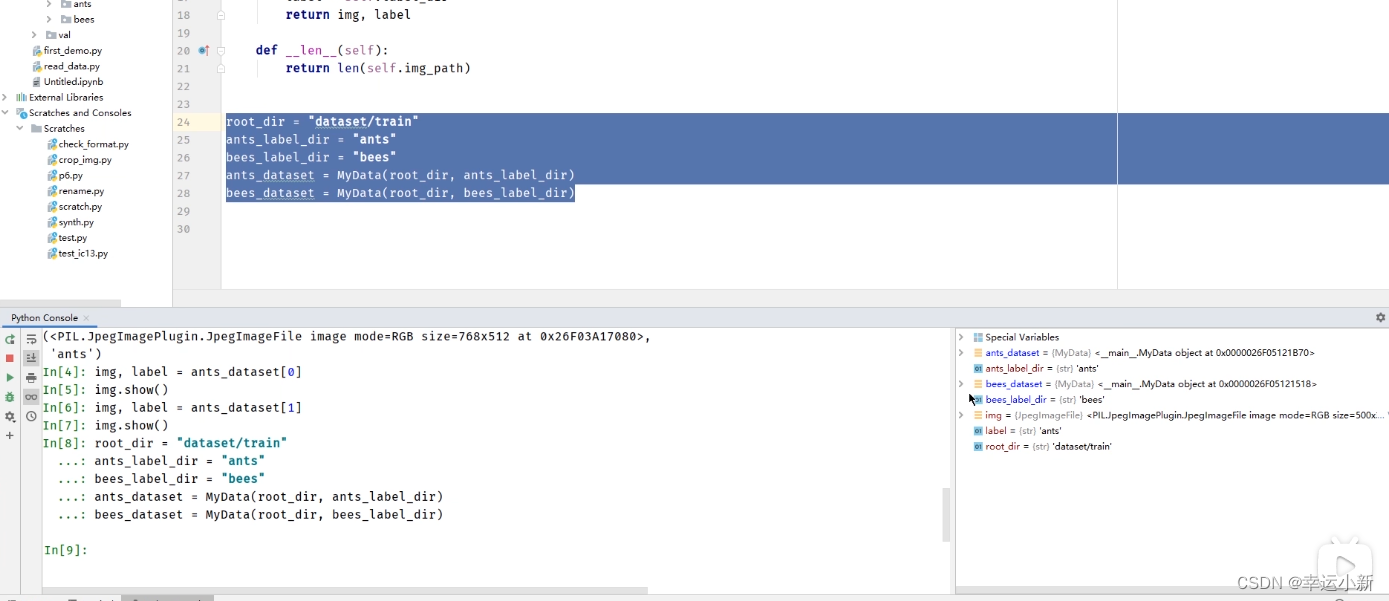Select p6.py scratch file
This screenshot has width=1389, height=601.
click(x=64, y=175)
